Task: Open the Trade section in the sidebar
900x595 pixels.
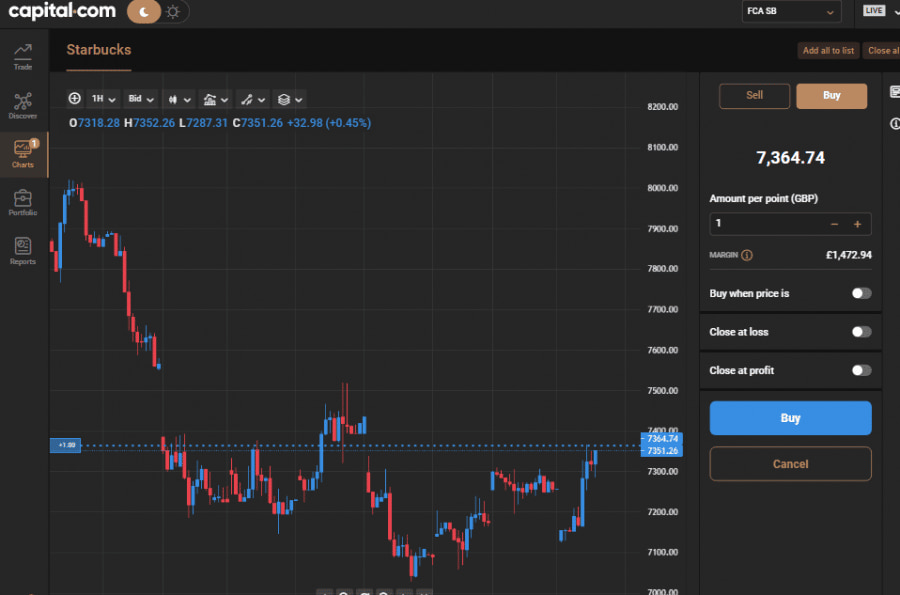Action: (x=23, y=56)
